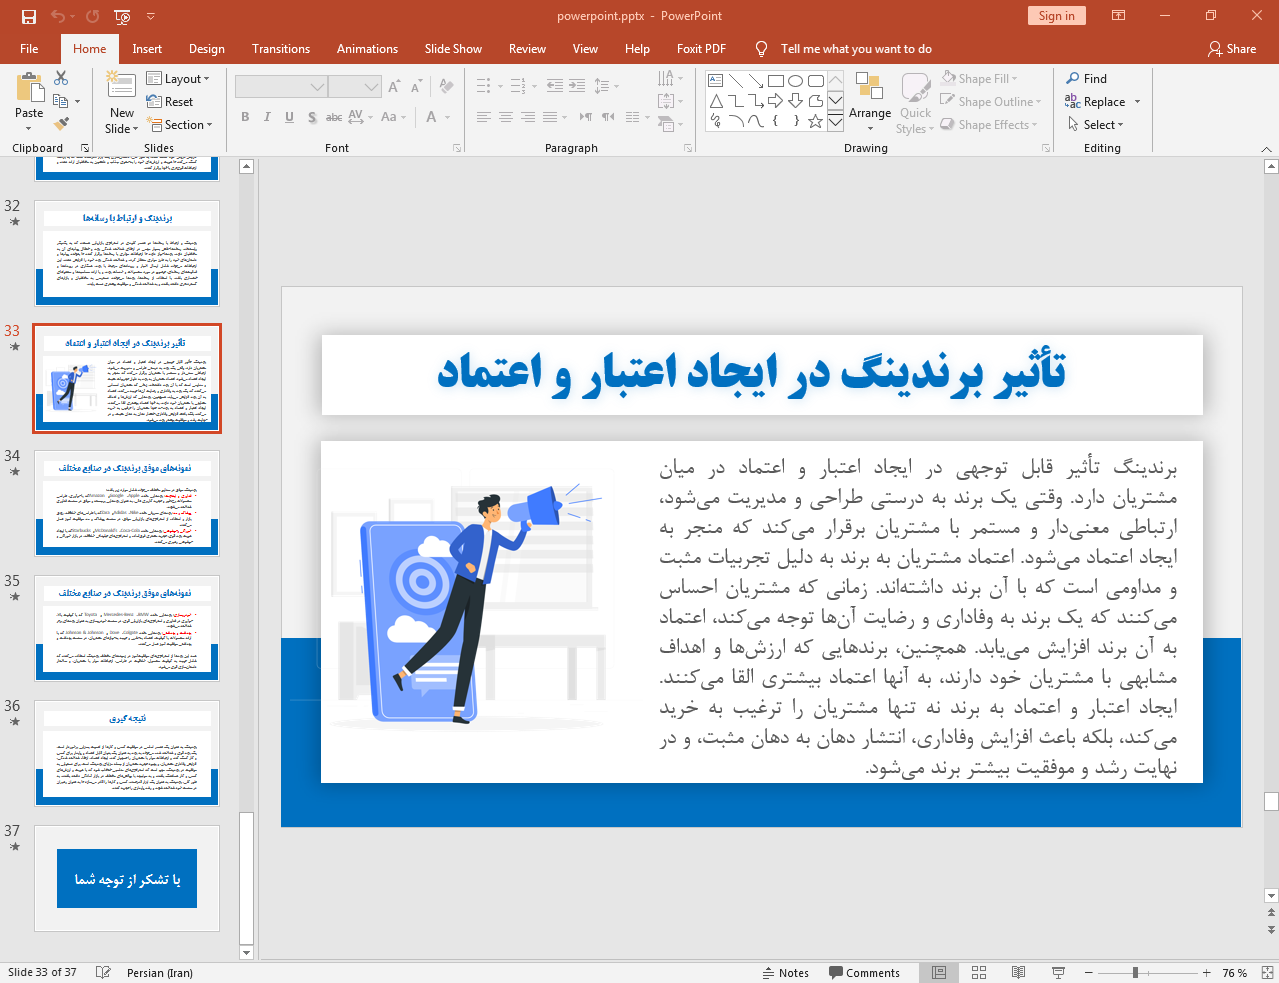
Task: Click the Sign in button
Action: coord(1056,15)
